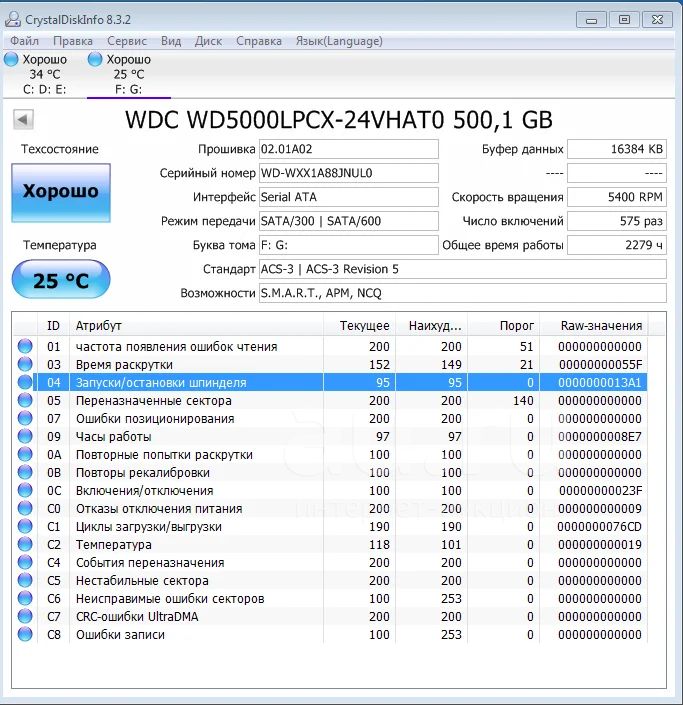This screenshot has height=705, width=683.
Task: Click the Буква тома field F: G:
Action: (x=348, y=245)
